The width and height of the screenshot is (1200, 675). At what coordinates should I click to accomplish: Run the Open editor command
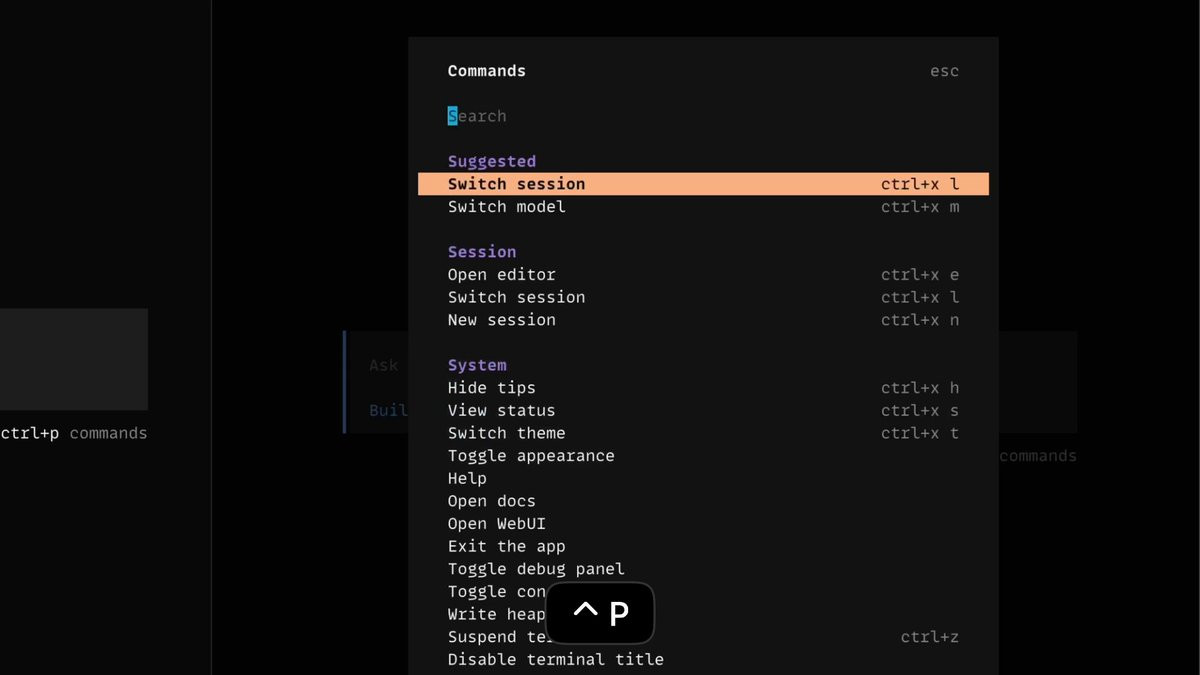(x=703, y=275)
